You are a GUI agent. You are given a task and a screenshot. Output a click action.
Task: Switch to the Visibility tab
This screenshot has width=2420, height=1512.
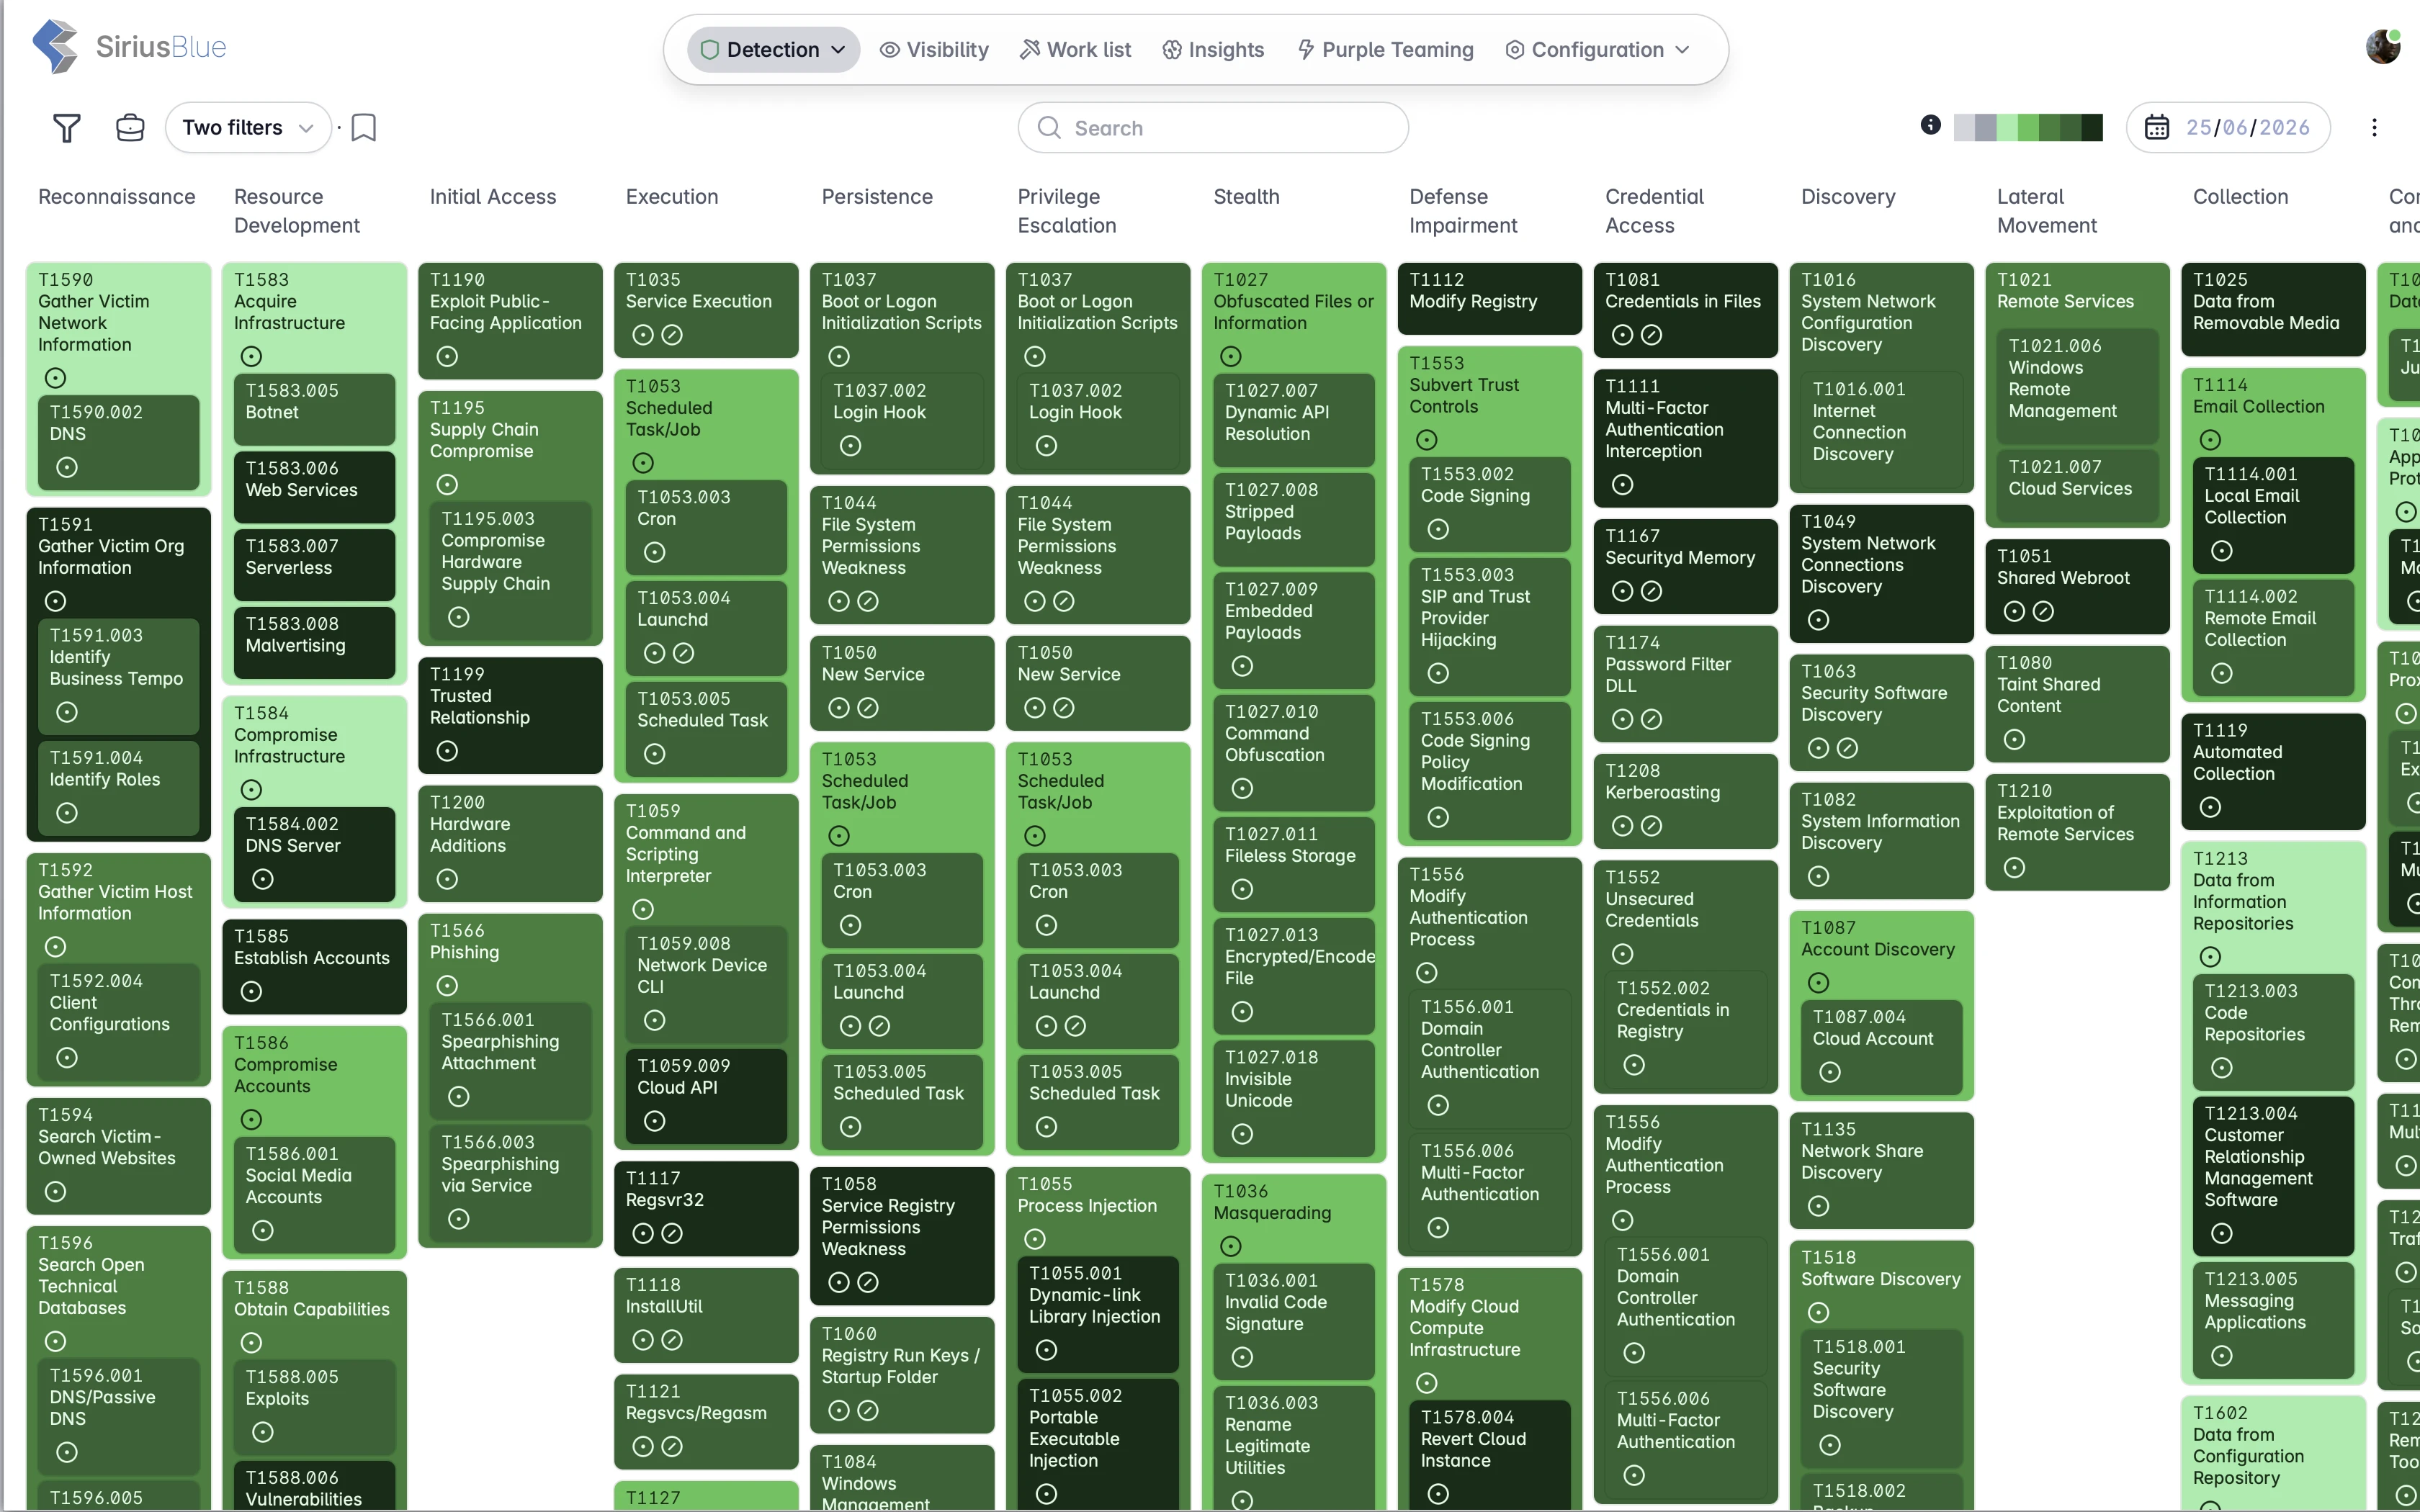point(934,50)
